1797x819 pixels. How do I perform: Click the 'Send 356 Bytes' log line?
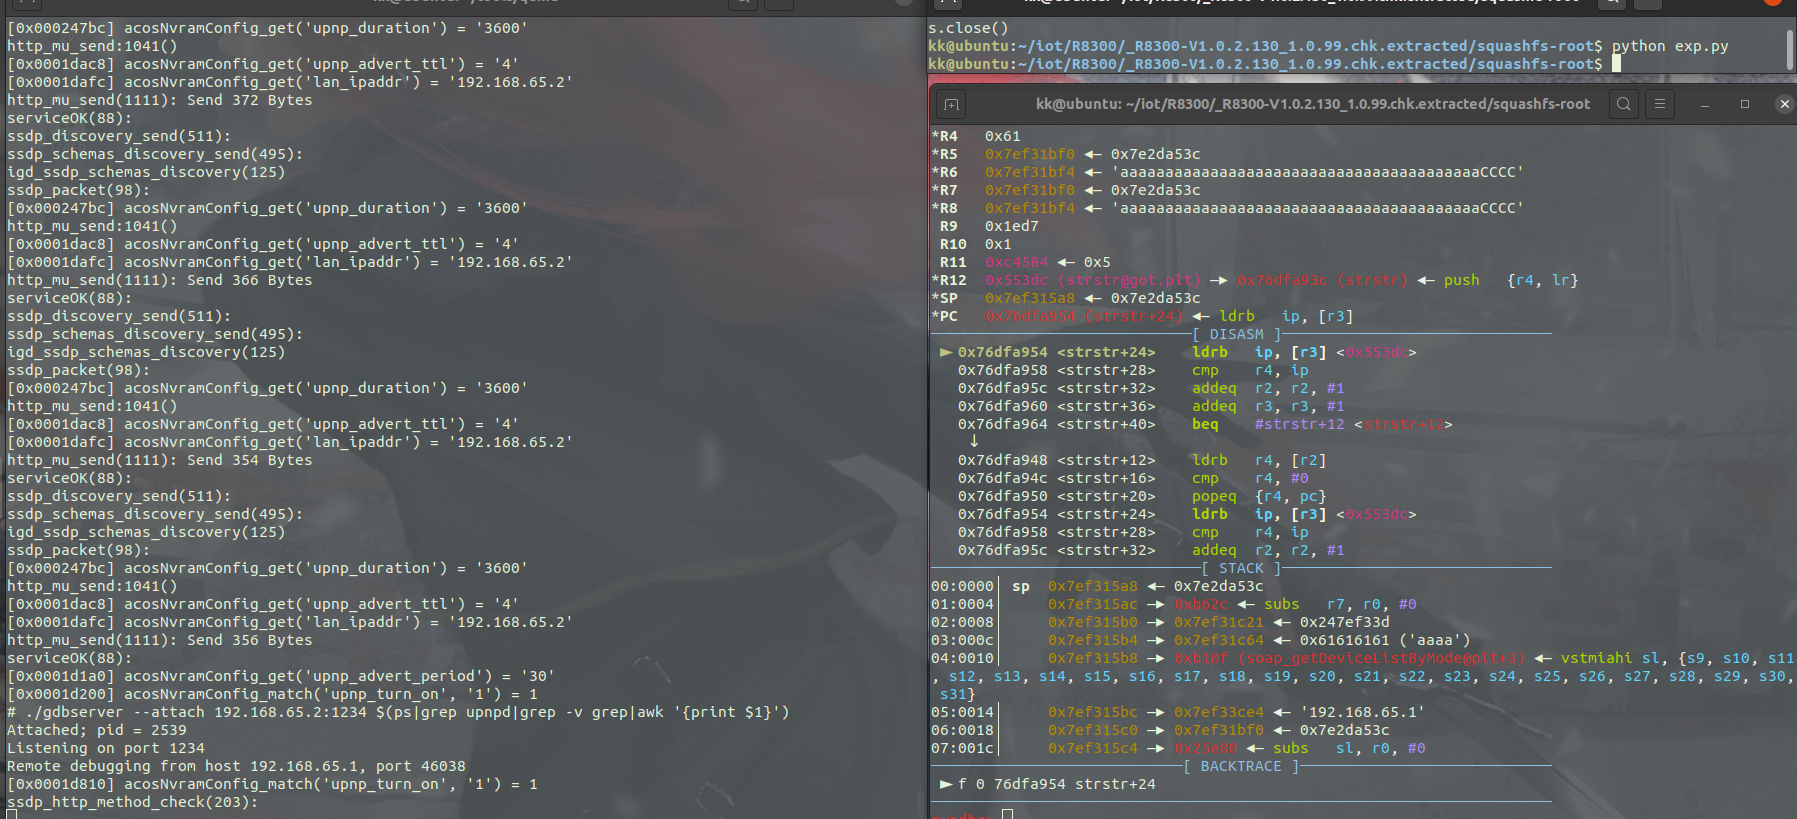coord(160,640)
